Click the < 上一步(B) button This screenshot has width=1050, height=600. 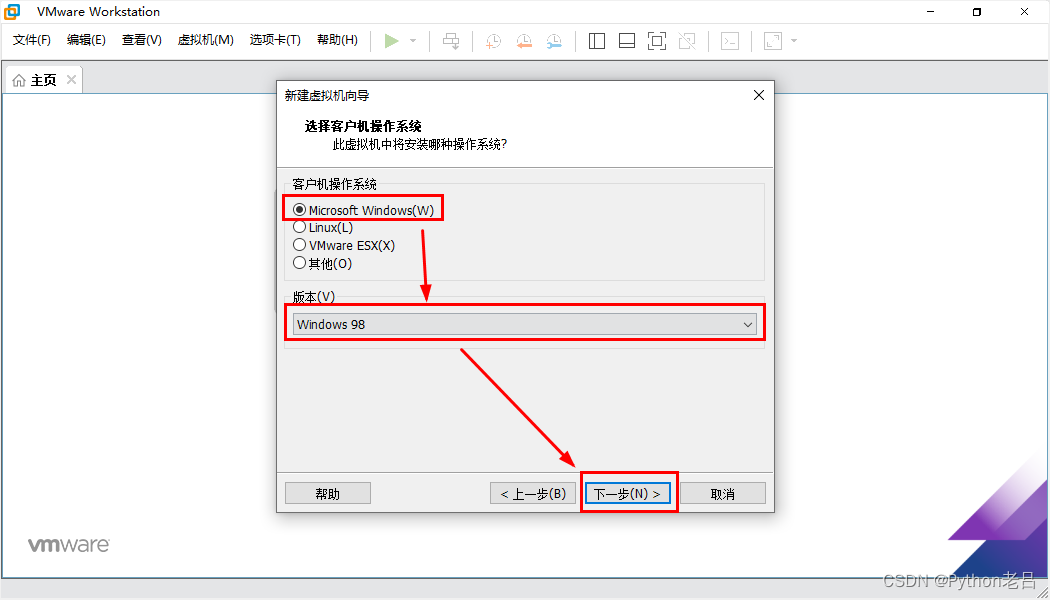(x=533, y=494)
